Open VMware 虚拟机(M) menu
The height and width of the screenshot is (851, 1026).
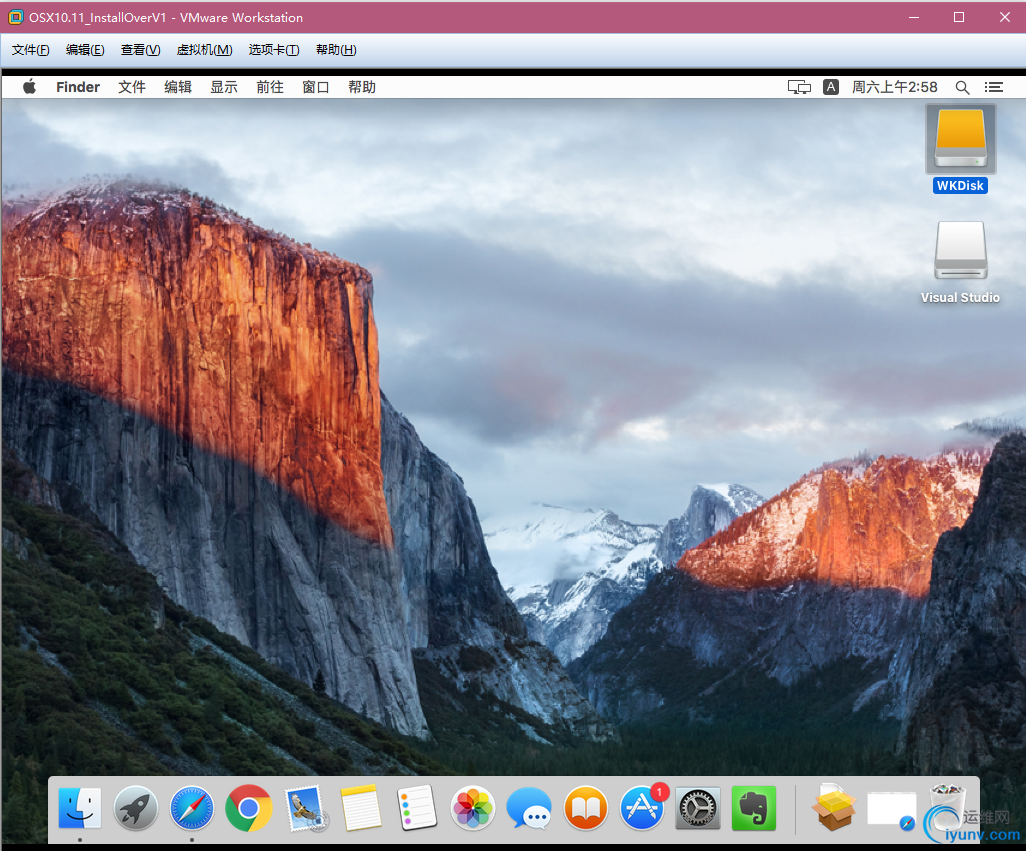[x=204, y=50]
